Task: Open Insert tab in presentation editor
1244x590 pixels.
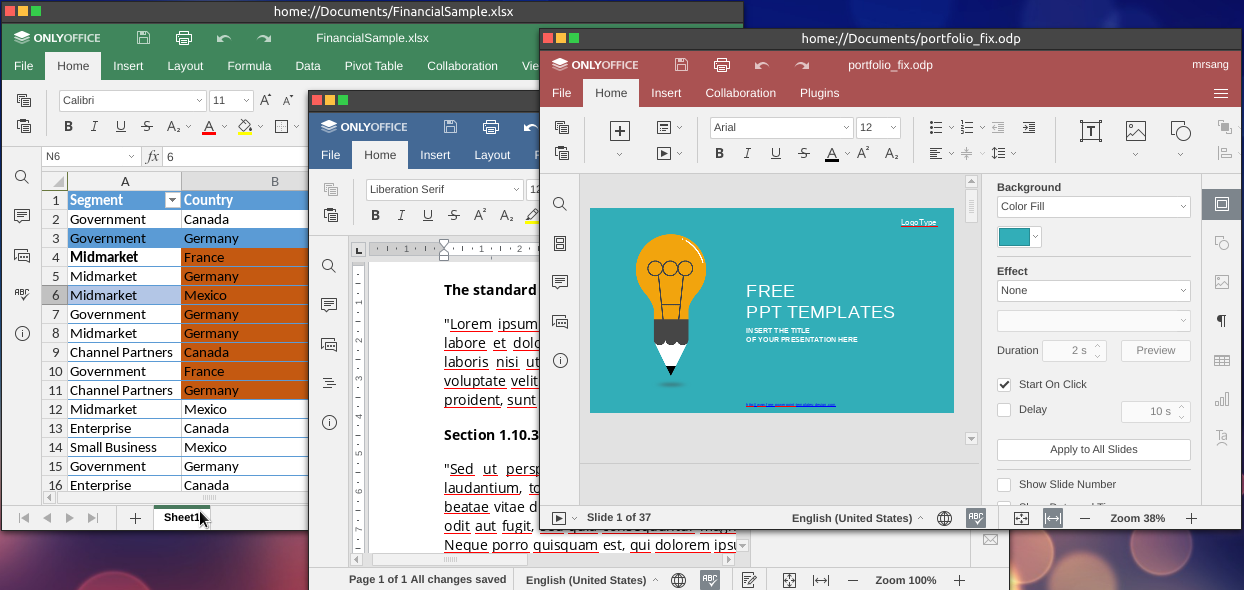Action: 666,93
